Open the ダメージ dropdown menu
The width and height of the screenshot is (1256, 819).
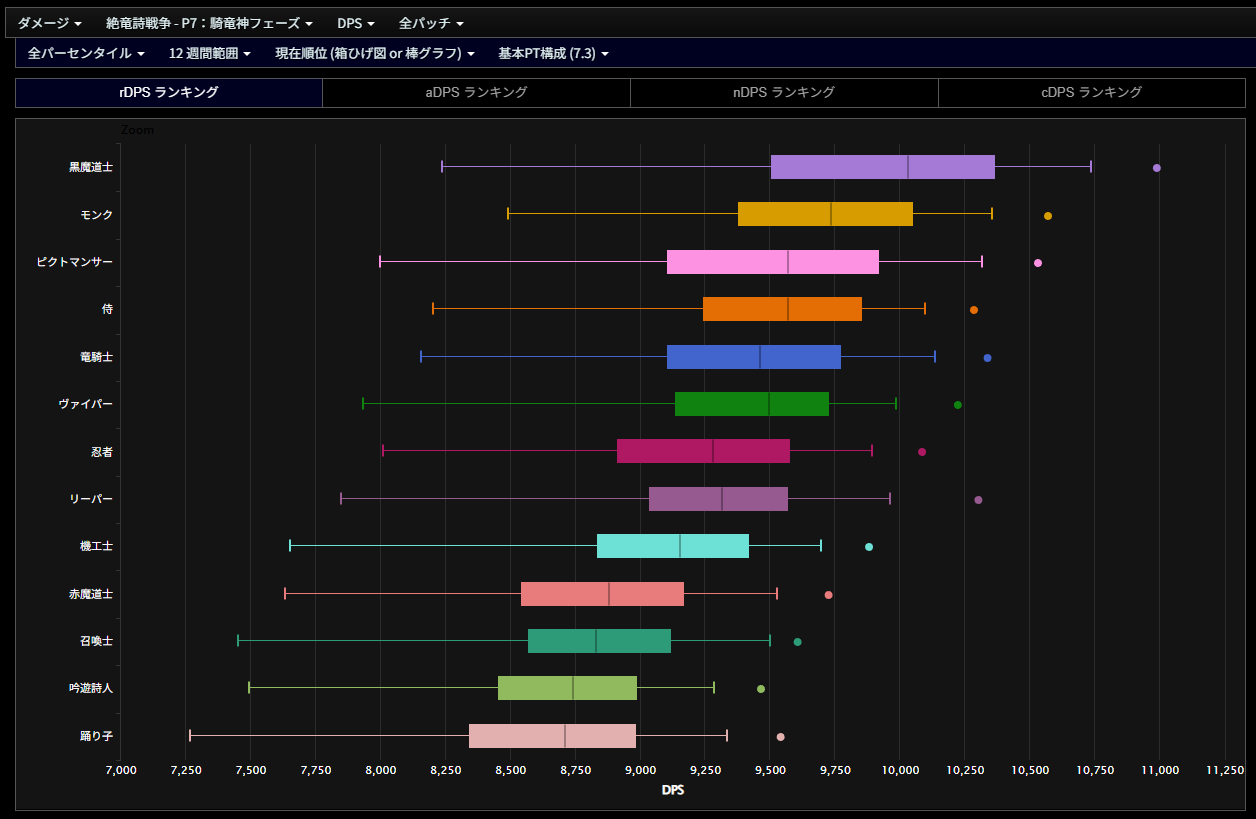49,23
